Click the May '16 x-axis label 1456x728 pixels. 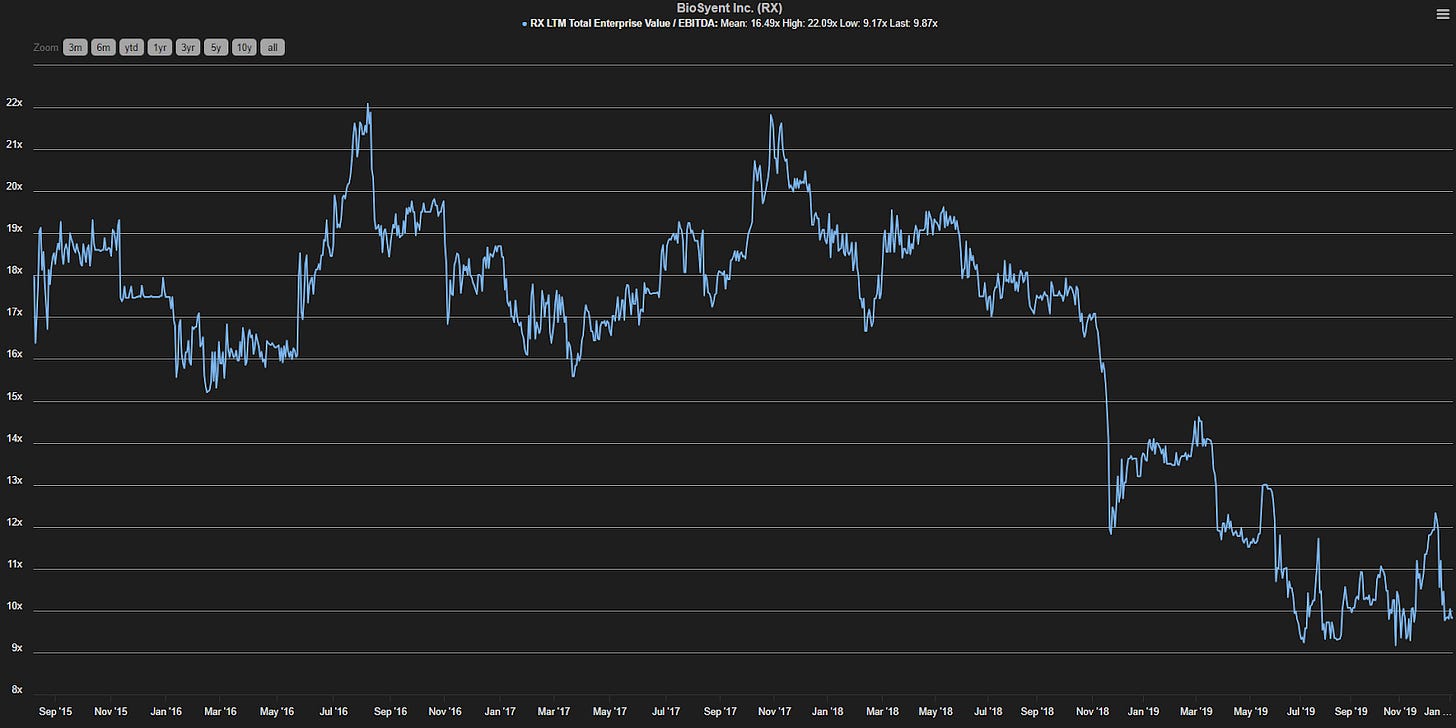(x=276, y=713)
